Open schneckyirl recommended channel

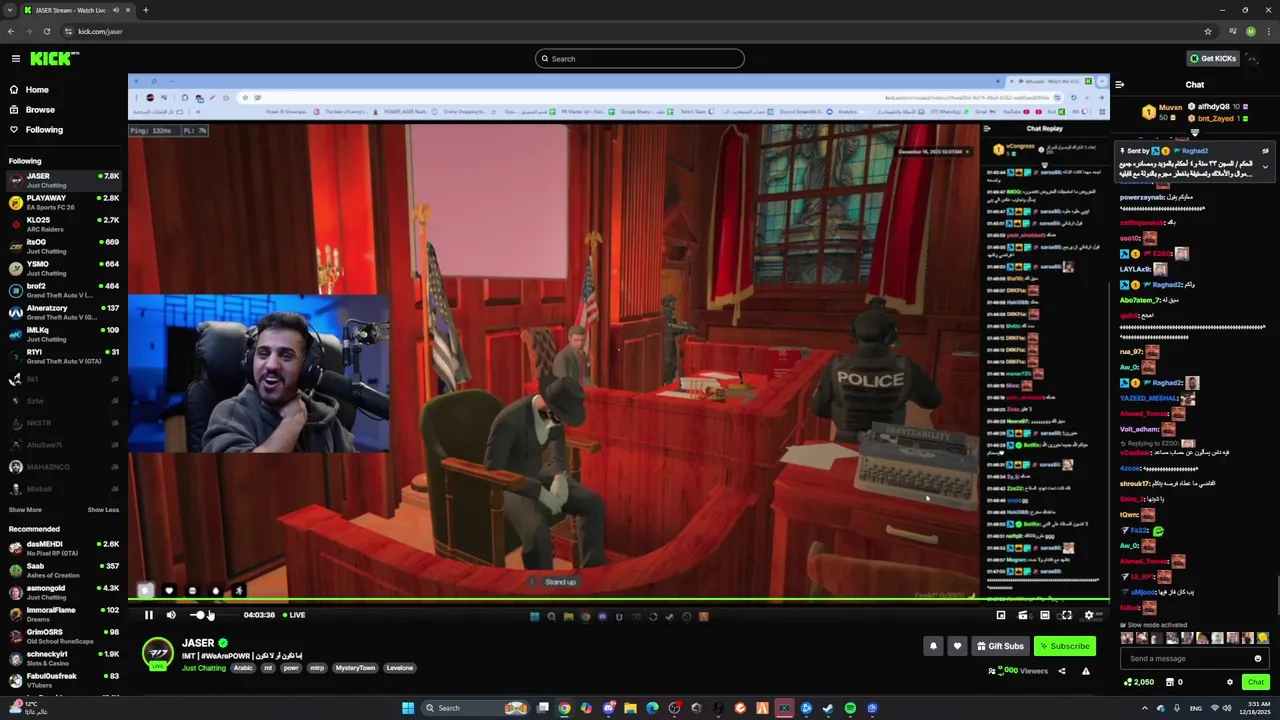(64, 658)
